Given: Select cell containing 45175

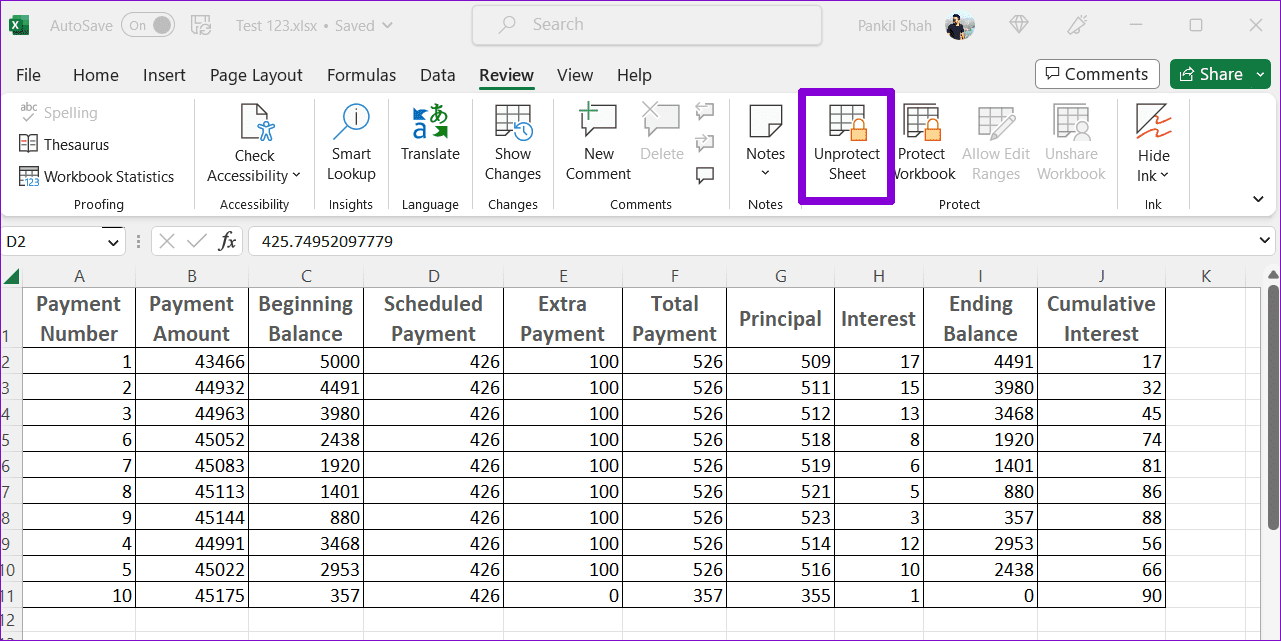Looking at the screenshot, I should pos(192,596).
